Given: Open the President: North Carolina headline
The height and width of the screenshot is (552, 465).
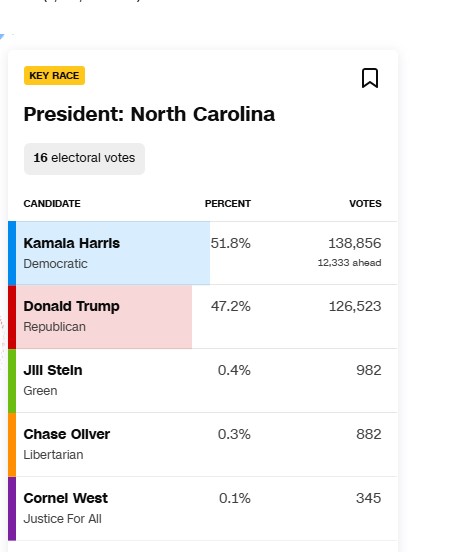Looking at the screenshot, I should coord(149,114).
